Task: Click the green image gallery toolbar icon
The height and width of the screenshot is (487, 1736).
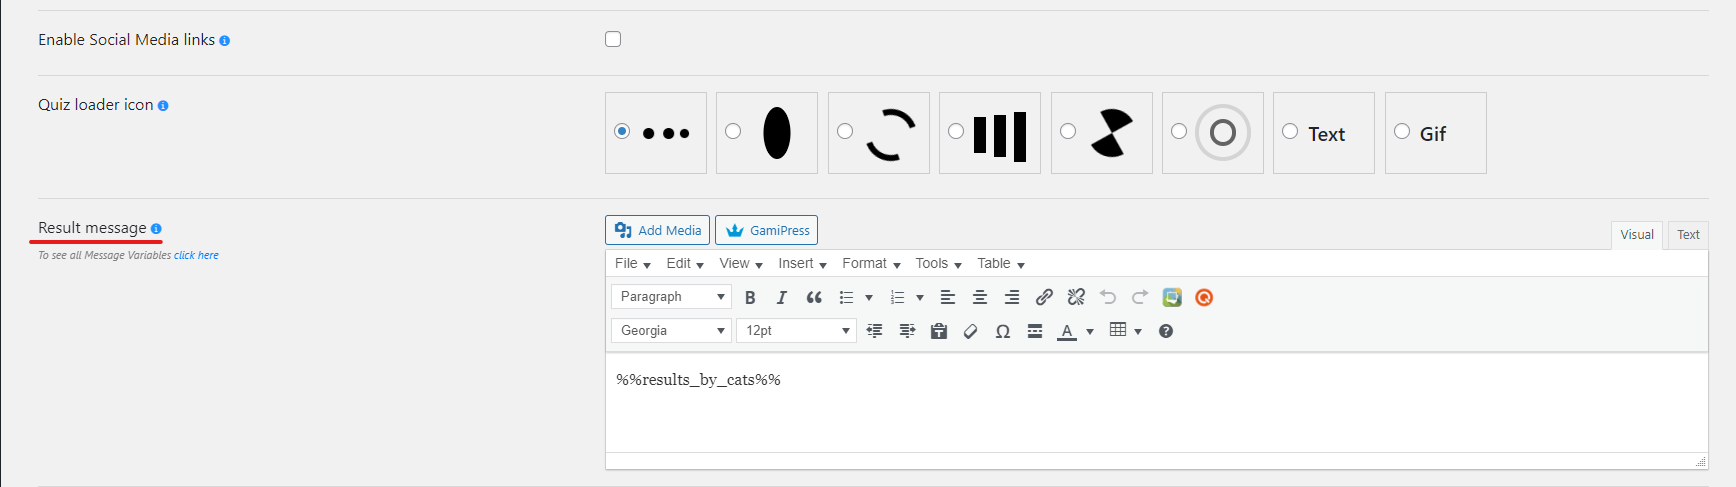Action: (1172, 297)
